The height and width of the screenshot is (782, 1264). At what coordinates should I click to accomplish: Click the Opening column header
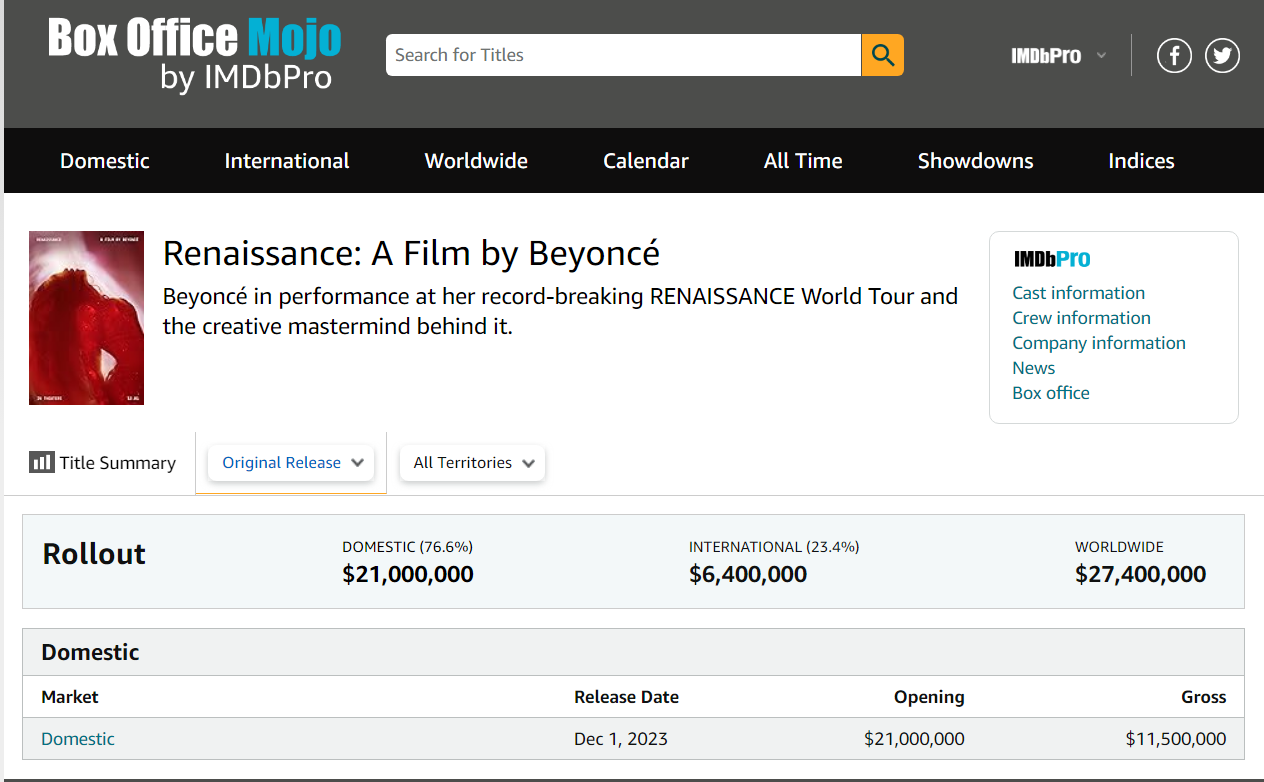[x=930, y=697]
